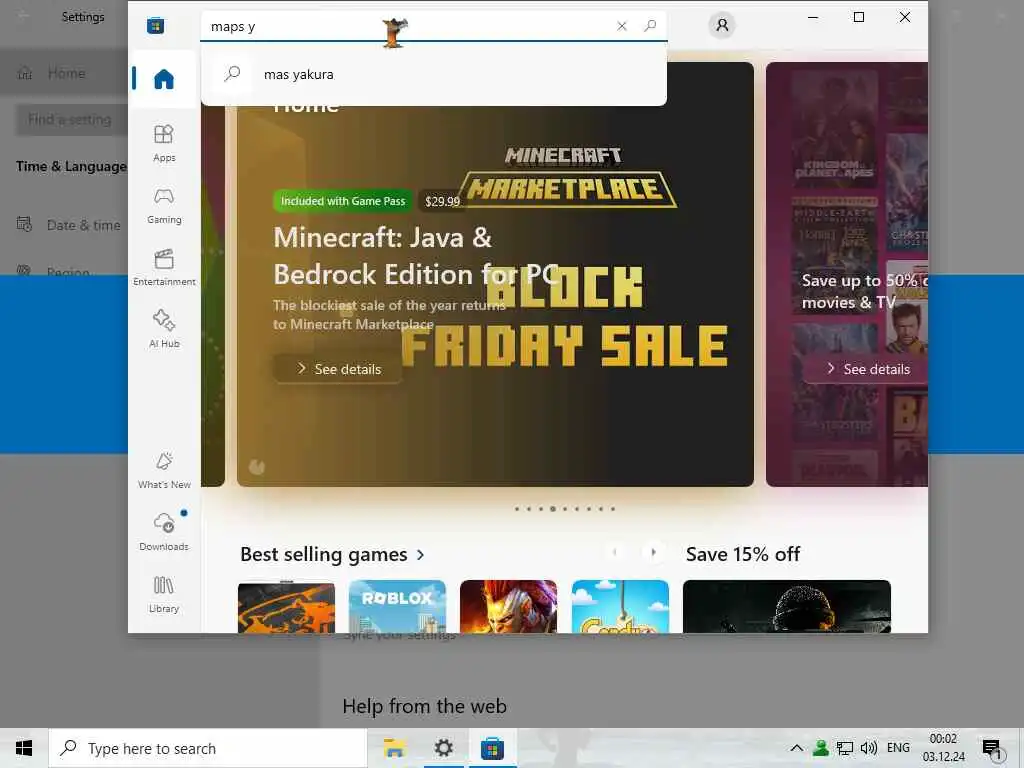Clear the search box with X icon

622,26
